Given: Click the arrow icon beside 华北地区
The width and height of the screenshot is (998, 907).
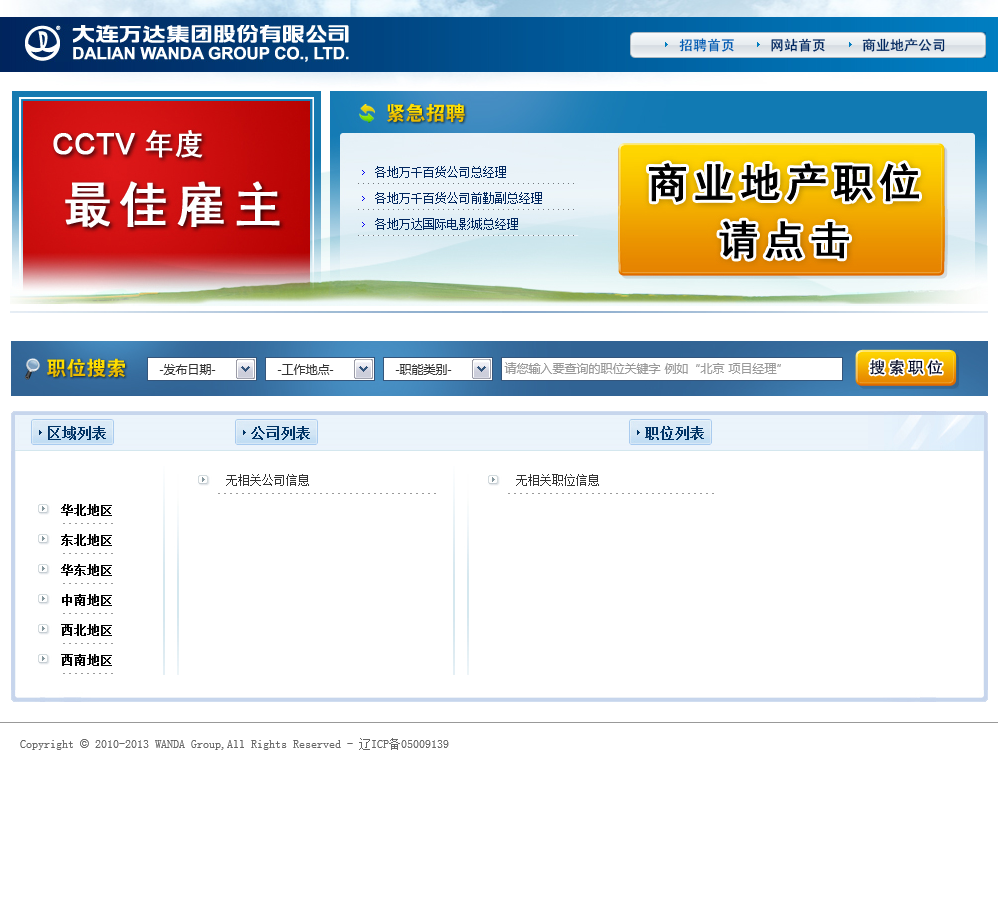Looking at the screenshot, I should [43, 509].
